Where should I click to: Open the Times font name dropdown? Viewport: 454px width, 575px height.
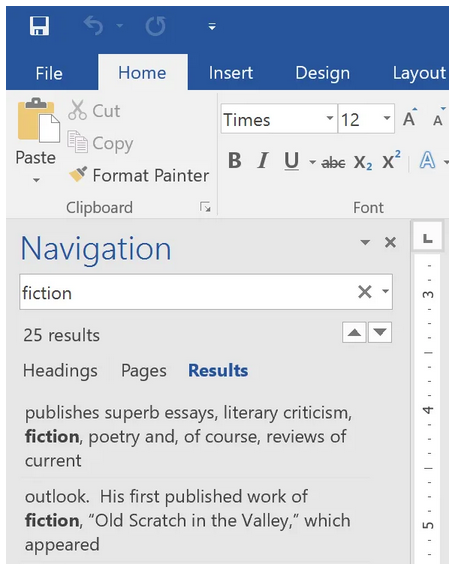point(330,118)
